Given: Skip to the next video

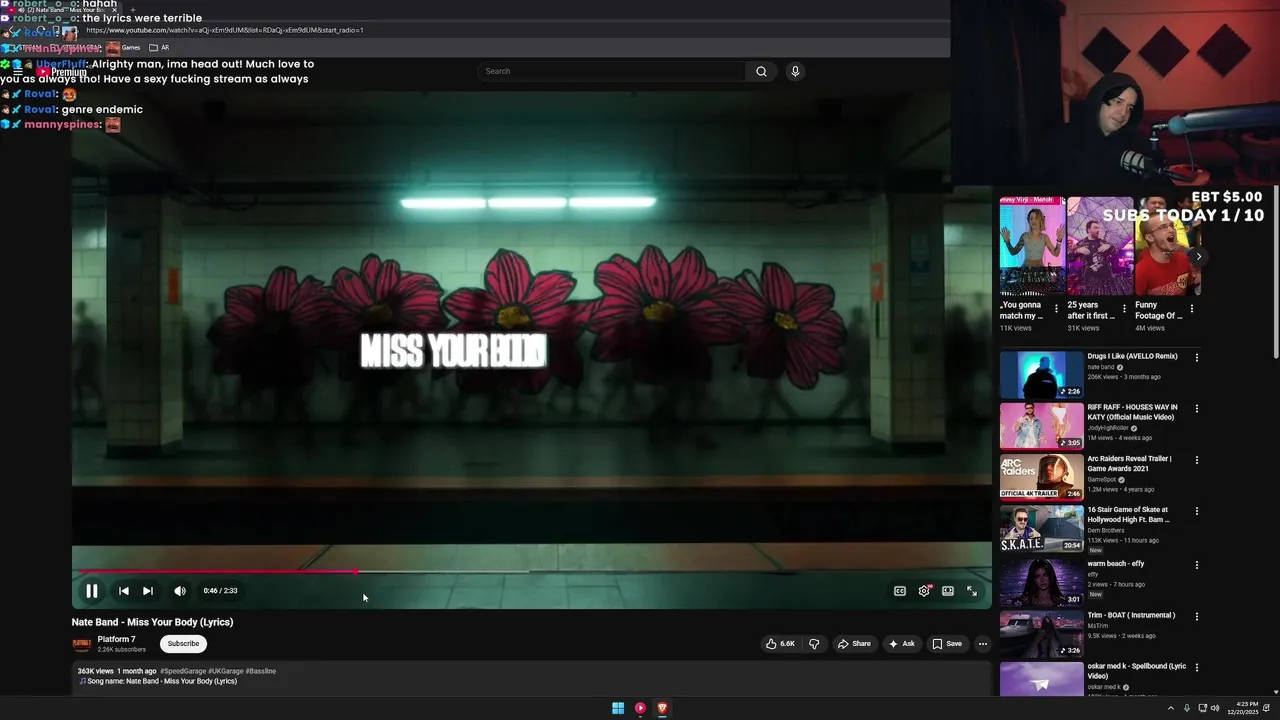Looking at the screenshot, I should [148, 591].
